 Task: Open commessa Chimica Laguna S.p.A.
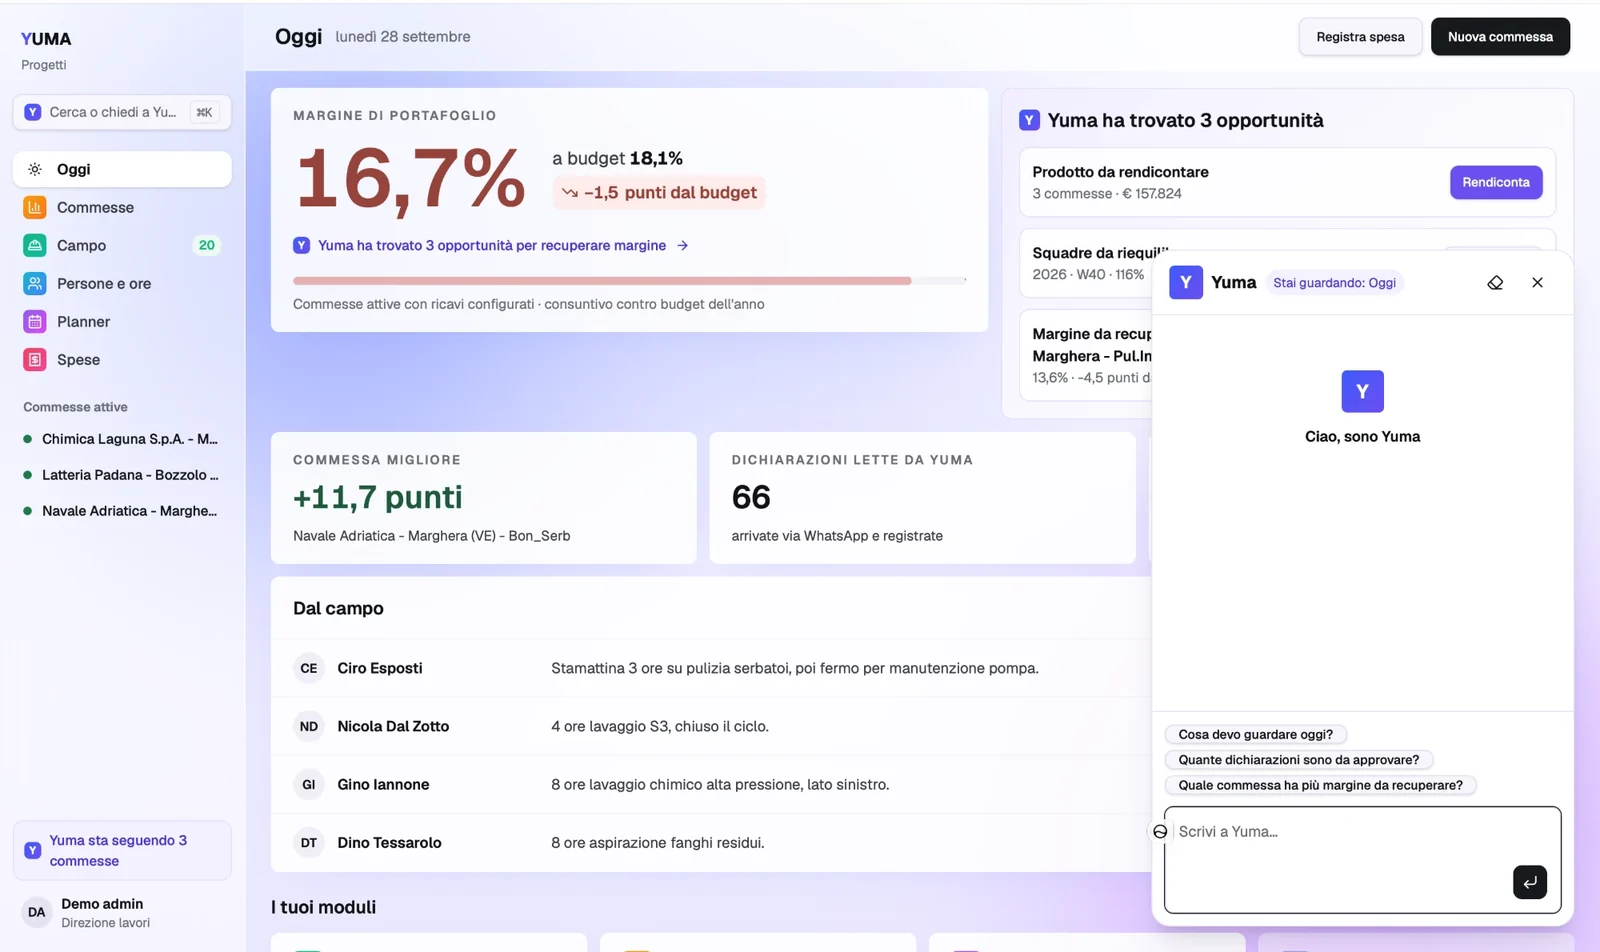tap(122, 439)
